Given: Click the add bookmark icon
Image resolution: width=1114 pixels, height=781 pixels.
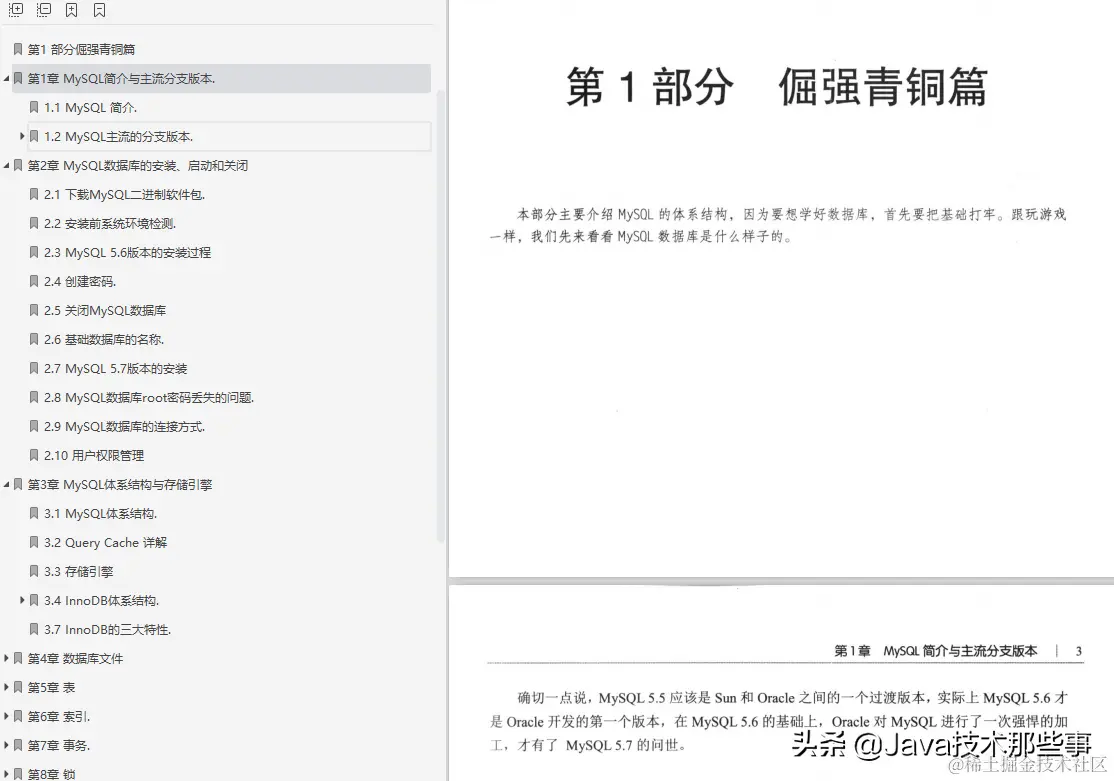Looking at the screenshot, I should coord(72,10).
